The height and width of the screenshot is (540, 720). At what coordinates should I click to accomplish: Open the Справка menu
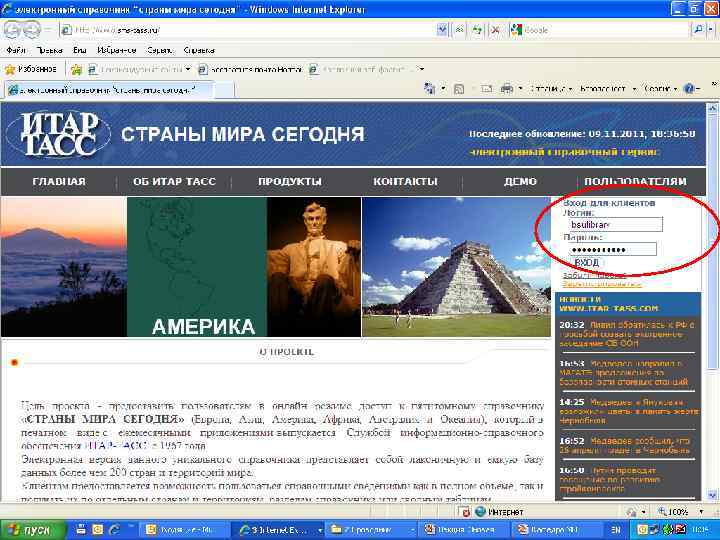(199, 50)
